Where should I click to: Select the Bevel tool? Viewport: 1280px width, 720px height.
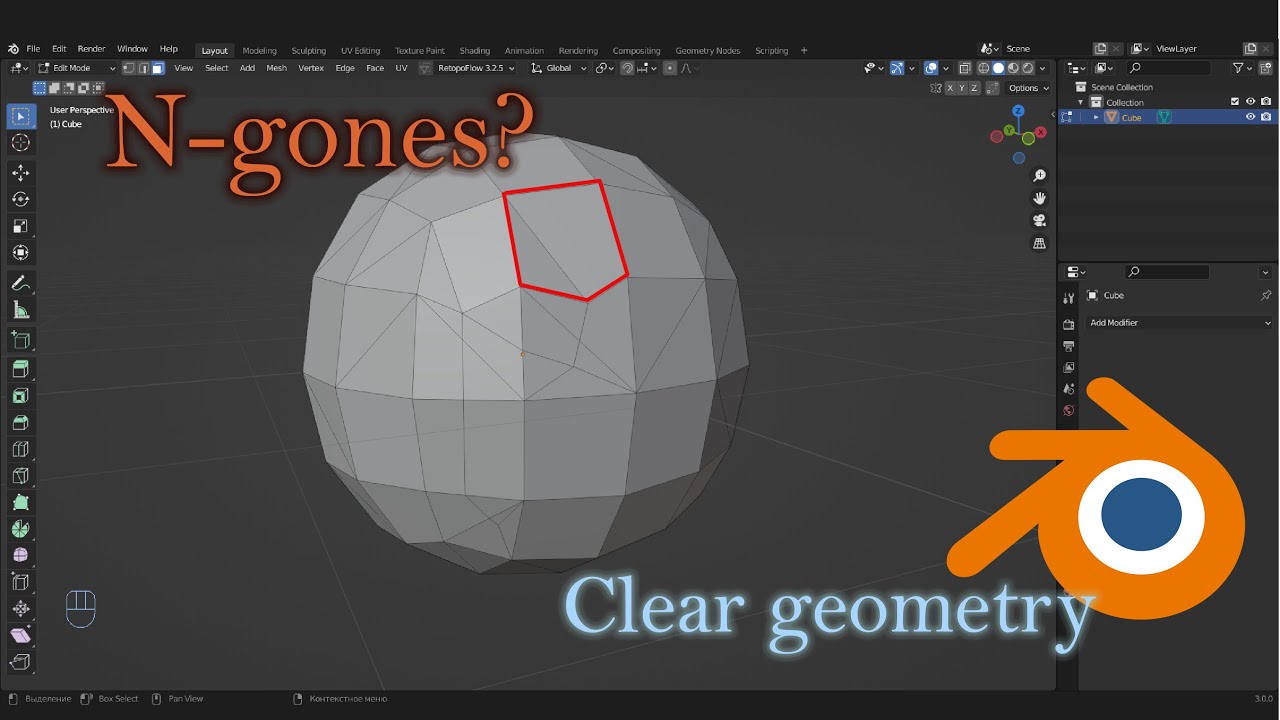(x=20, y=422)
